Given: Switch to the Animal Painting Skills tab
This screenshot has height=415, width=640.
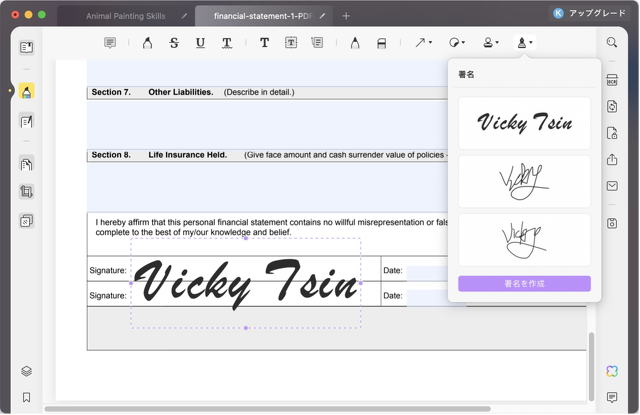Looking at the screenshot, I should point(126,16).
